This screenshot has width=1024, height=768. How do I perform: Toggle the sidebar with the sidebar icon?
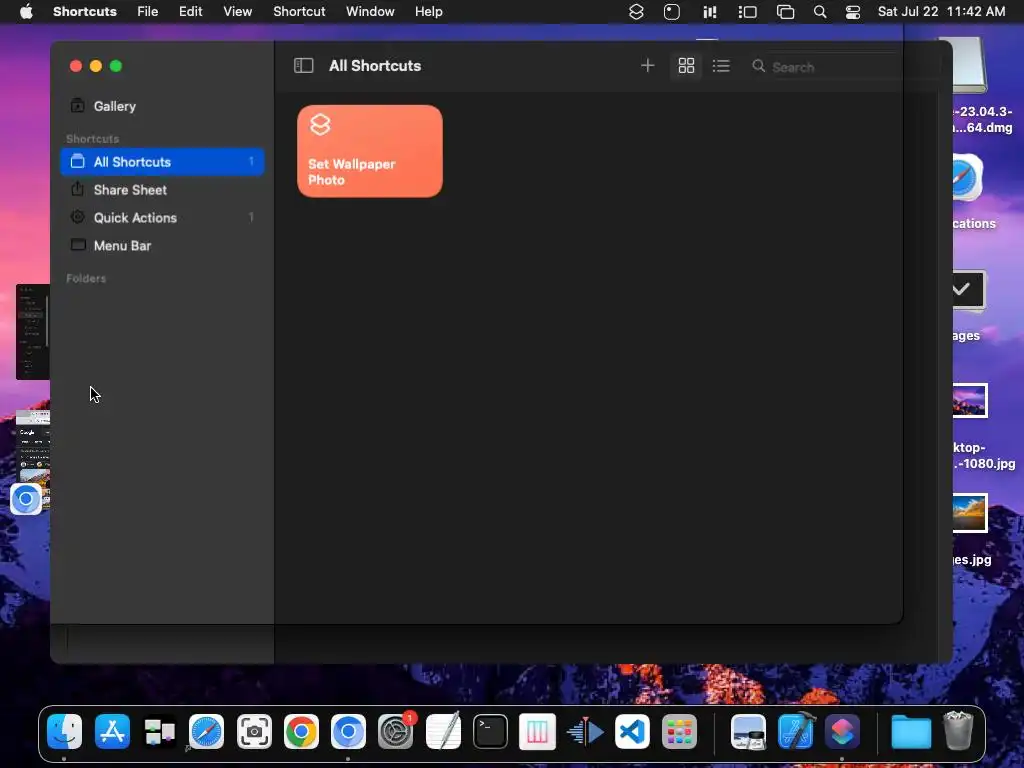304,65
